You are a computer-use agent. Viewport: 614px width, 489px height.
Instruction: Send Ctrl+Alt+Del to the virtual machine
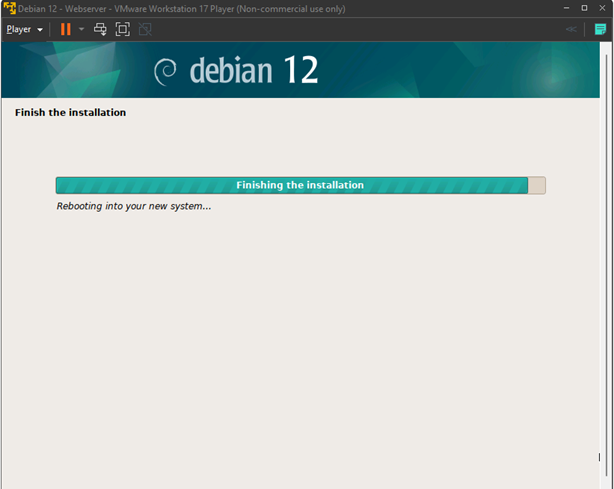click(x=100, y=29)
